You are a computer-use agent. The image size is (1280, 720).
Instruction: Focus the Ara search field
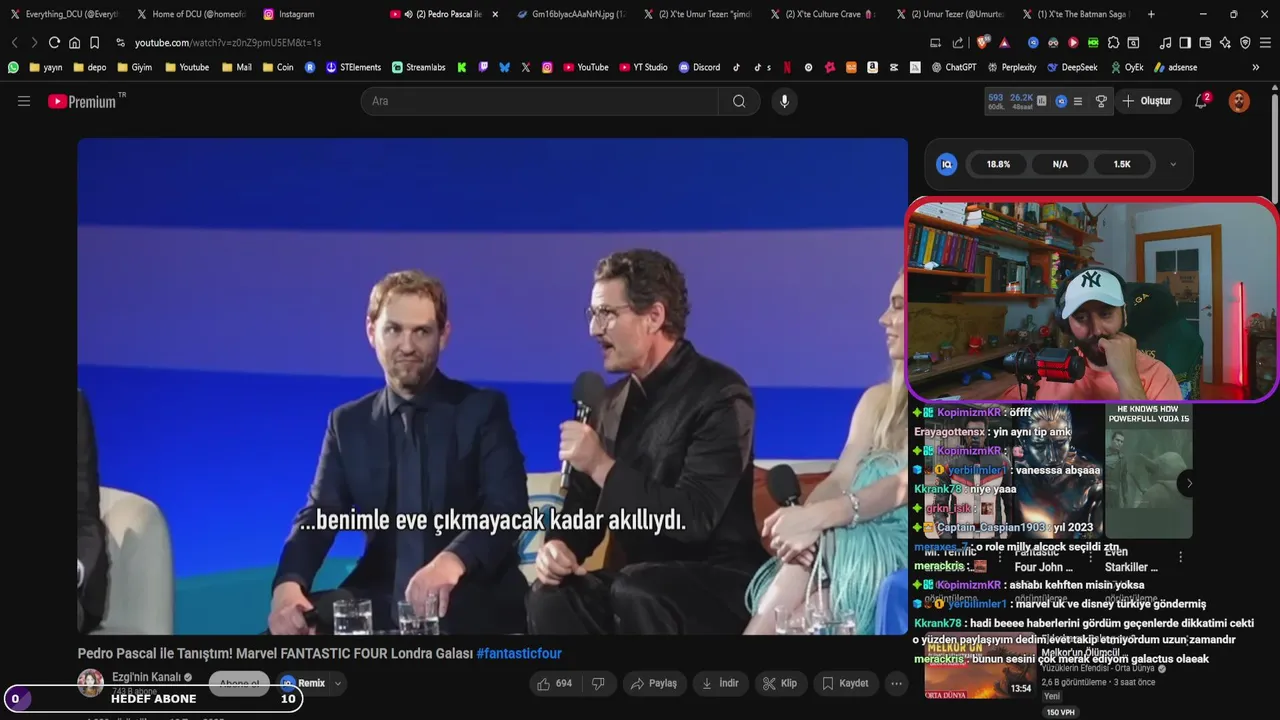pos(540,101)
